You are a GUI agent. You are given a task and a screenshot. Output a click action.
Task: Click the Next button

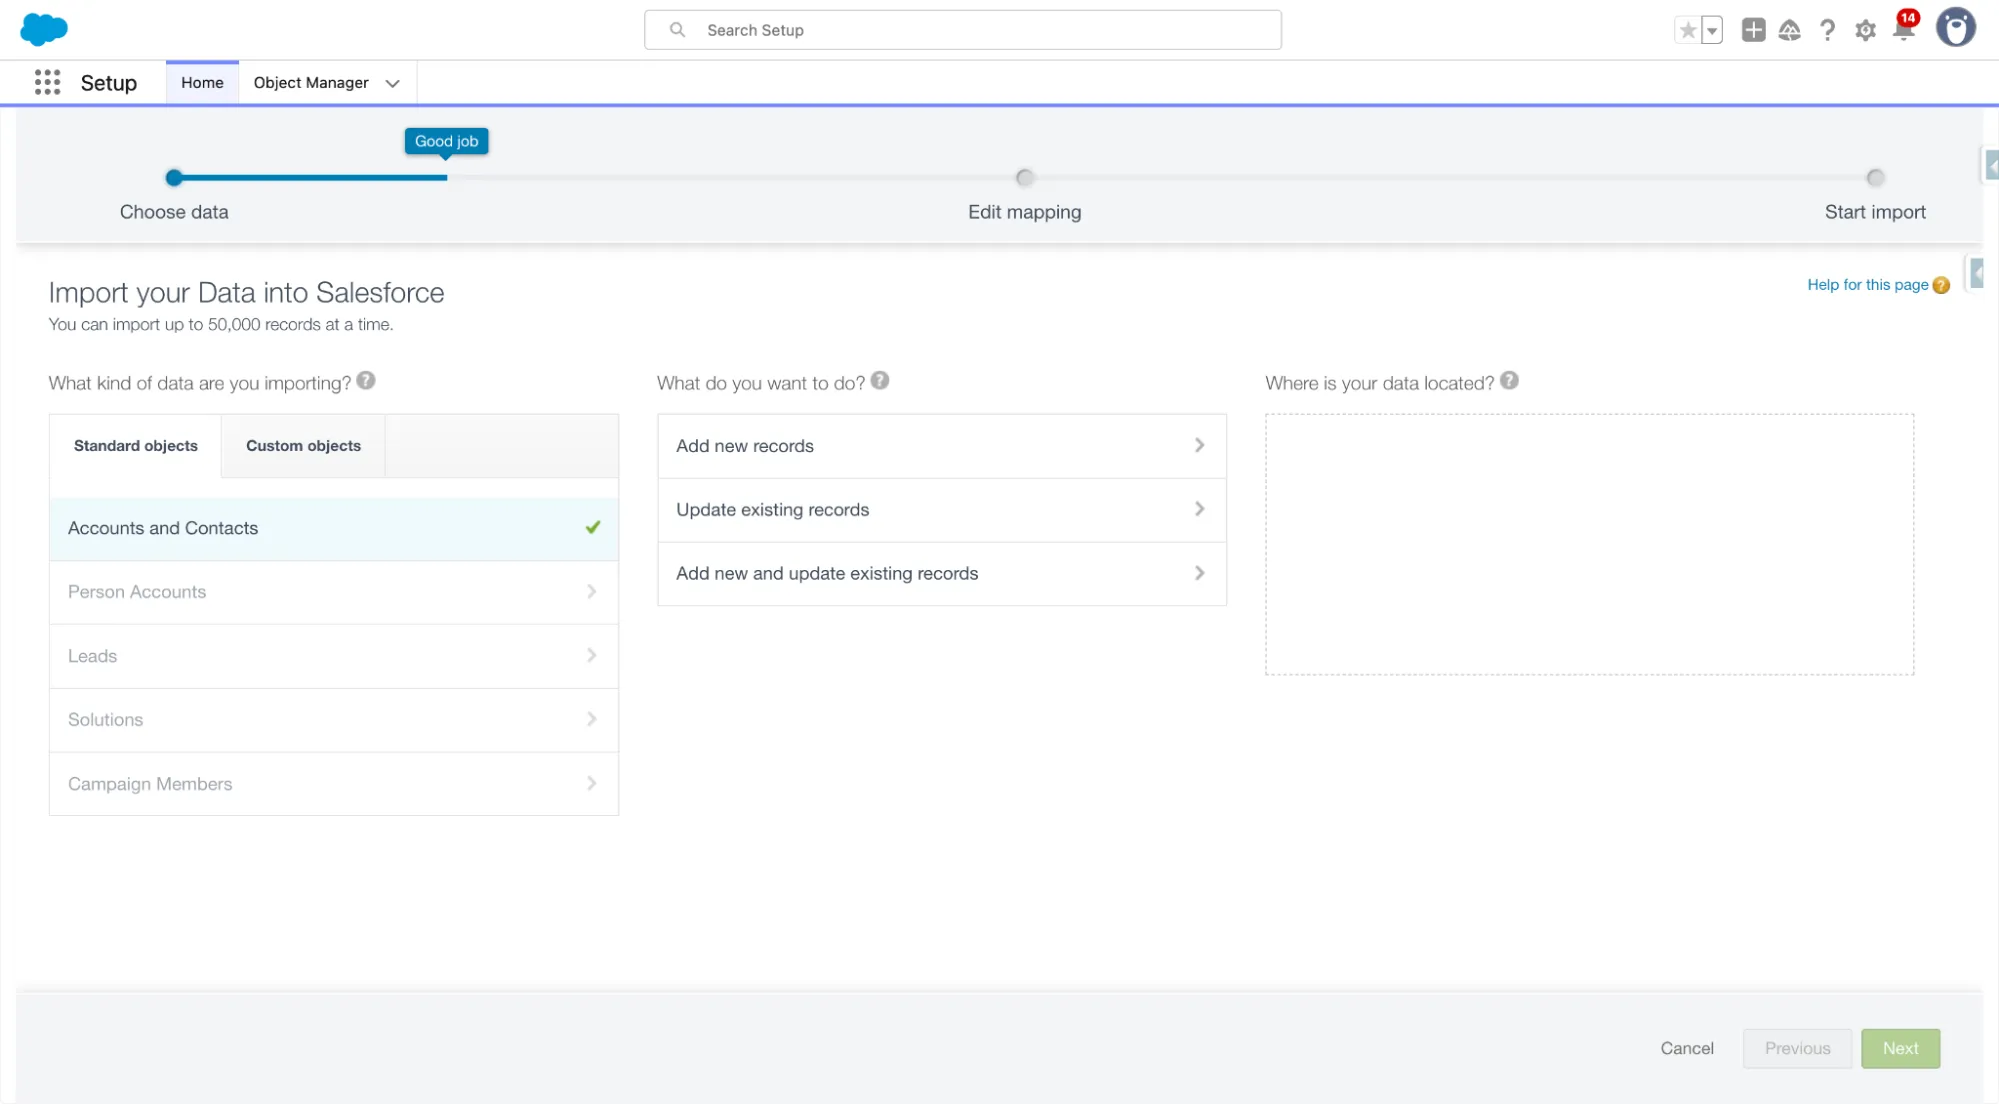coord(1900,1048)
